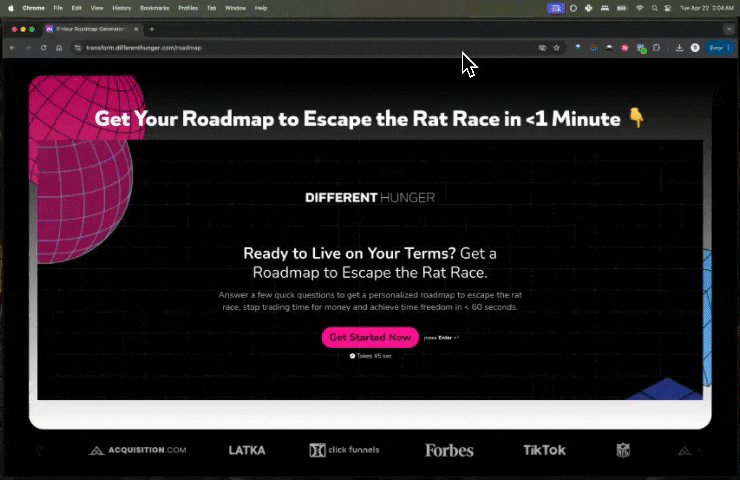Click the Forbes logo

click(449, 450)
